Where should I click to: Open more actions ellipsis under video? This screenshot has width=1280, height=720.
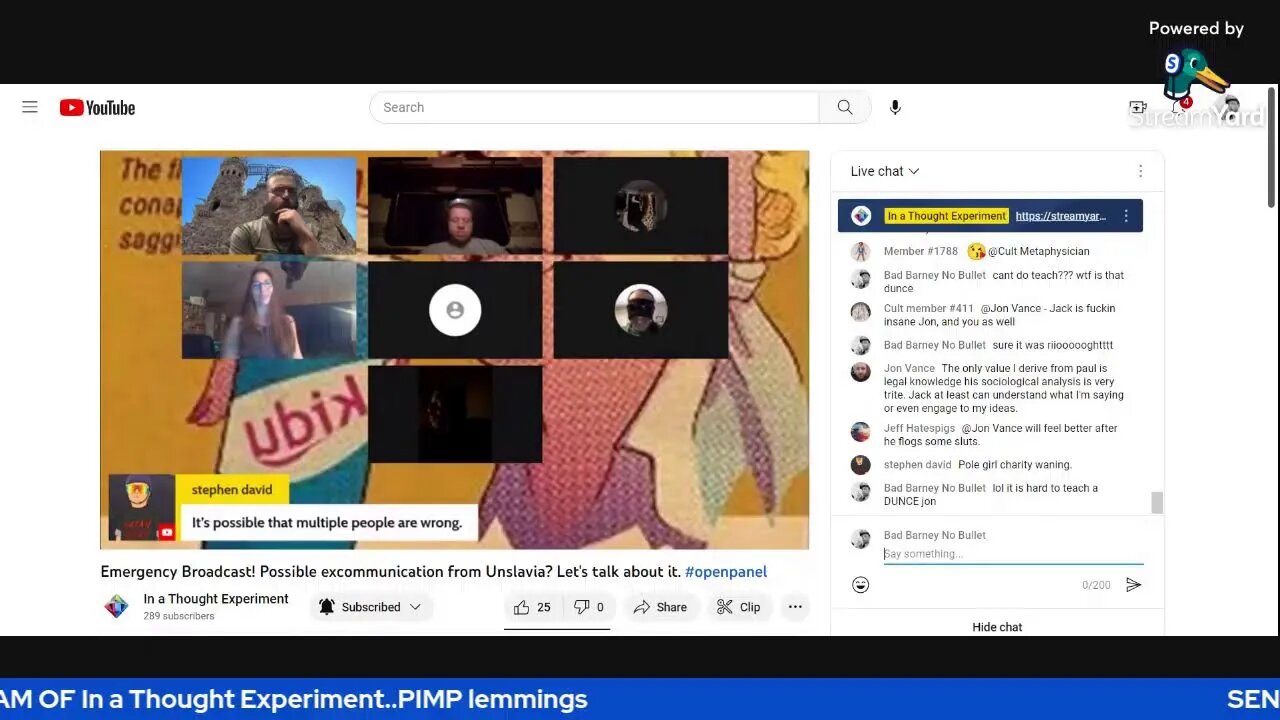(795, 607)
